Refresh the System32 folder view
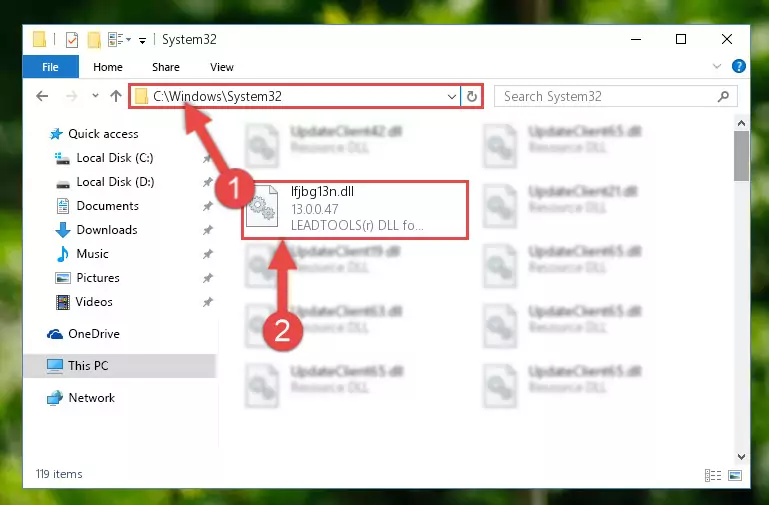The height and width of the screenshot is (505, 769). pyautogui.click(x=472, y=97)
